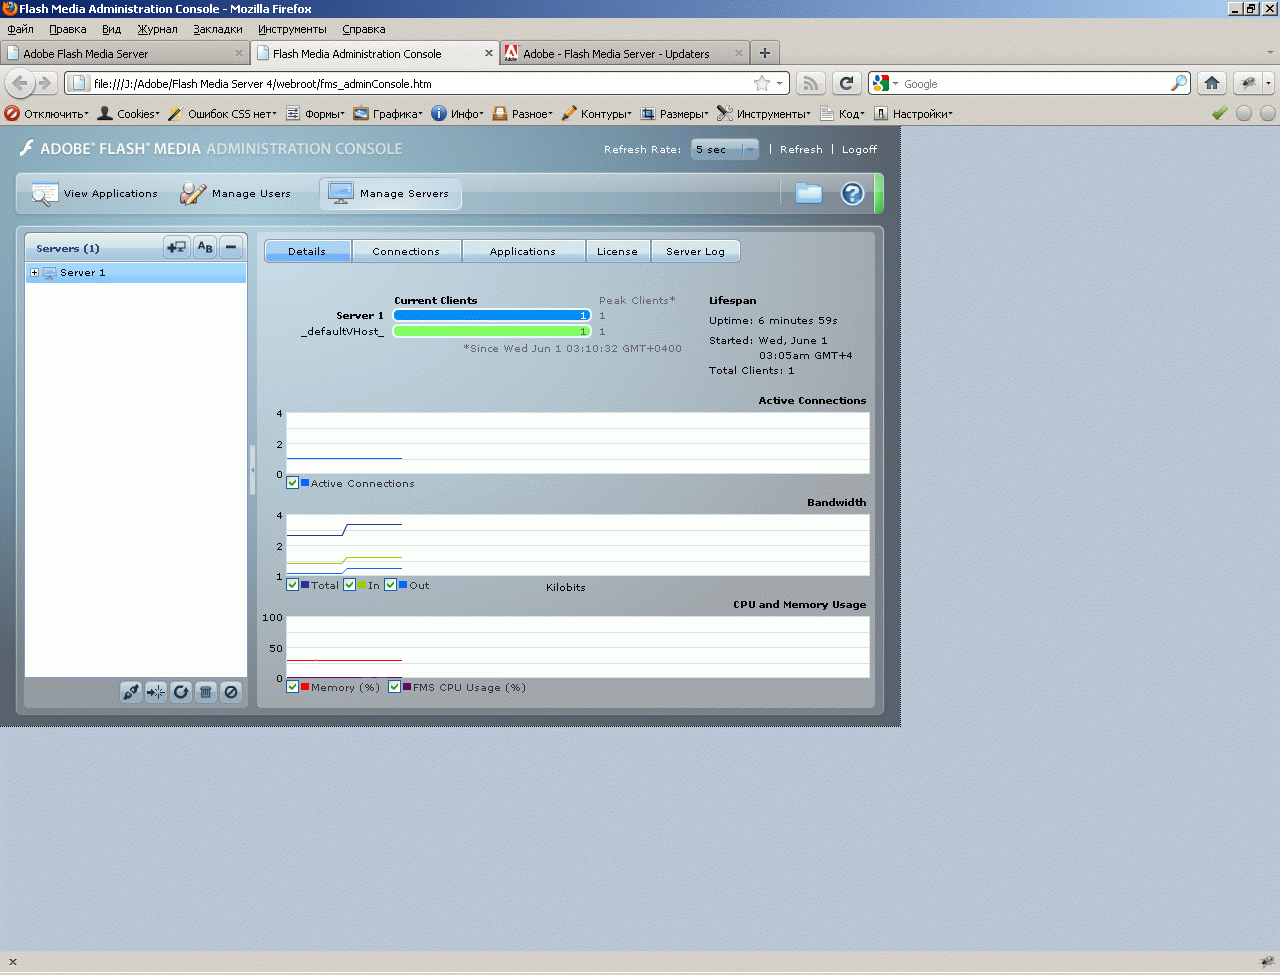Toggle the FMS CPU Usage (%) checkbox
The height and width of the screenshot is (975, 1280).
tap(394, 687)
